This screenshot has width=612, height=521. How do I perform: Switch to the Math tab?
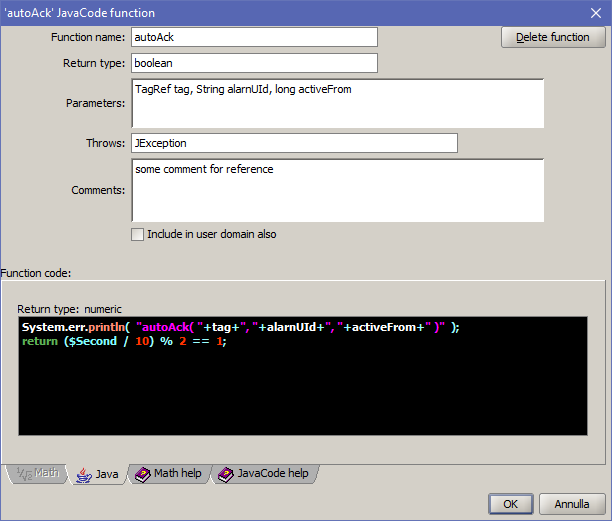[x=37, y=473]
